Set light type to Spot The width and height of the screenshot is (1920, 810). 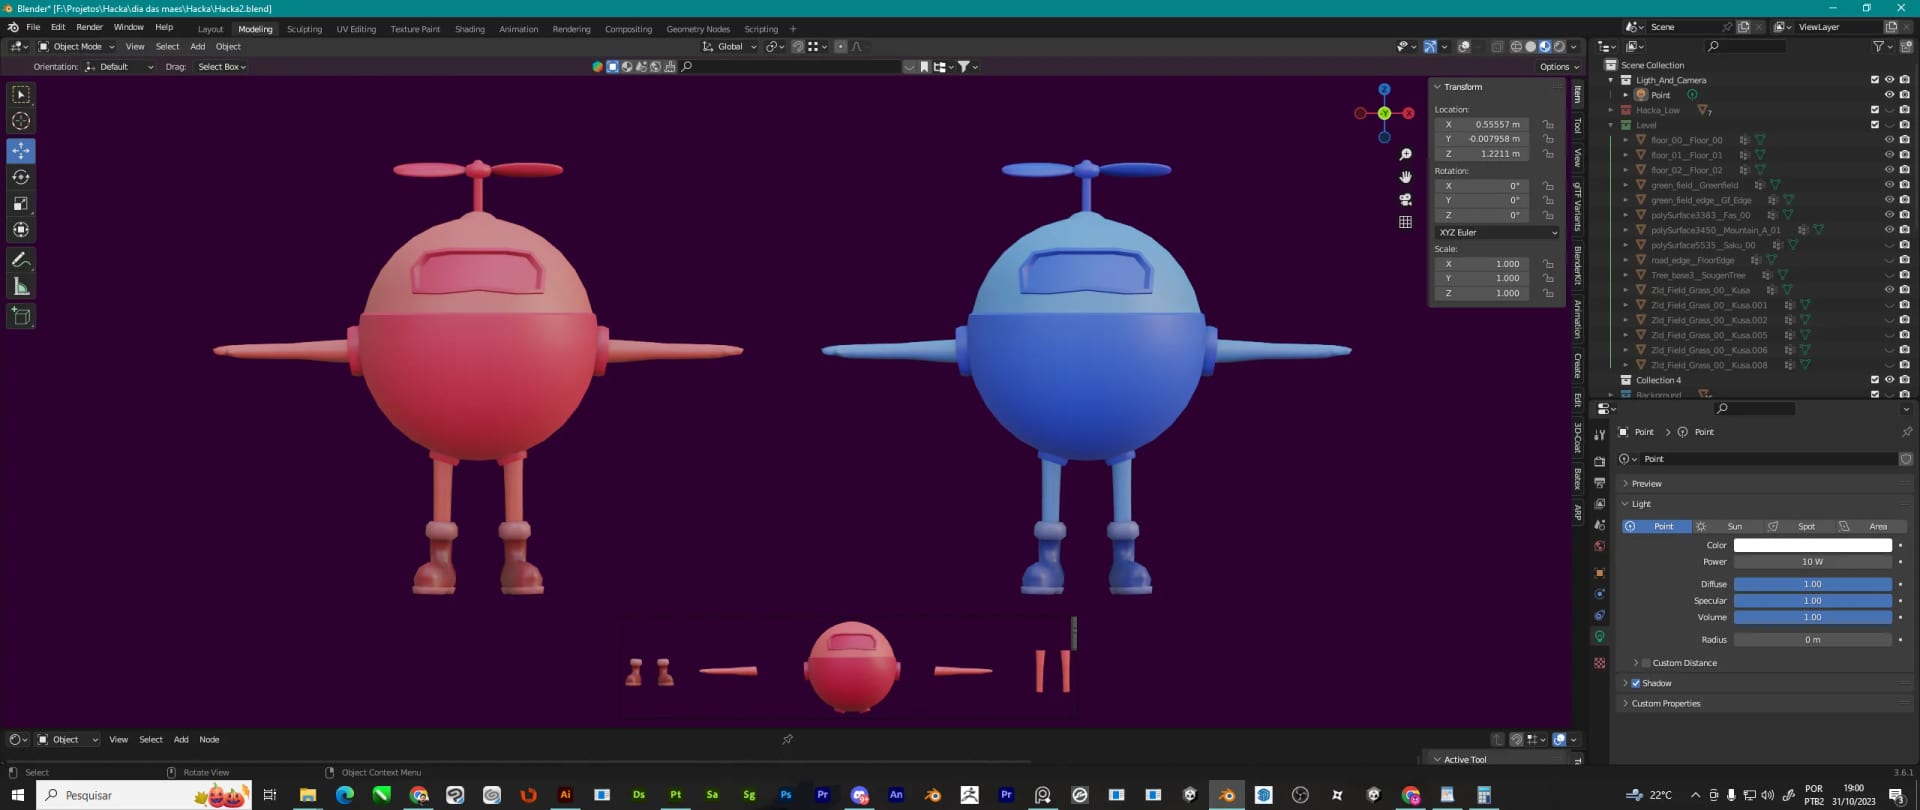(x=1799, y=527)
